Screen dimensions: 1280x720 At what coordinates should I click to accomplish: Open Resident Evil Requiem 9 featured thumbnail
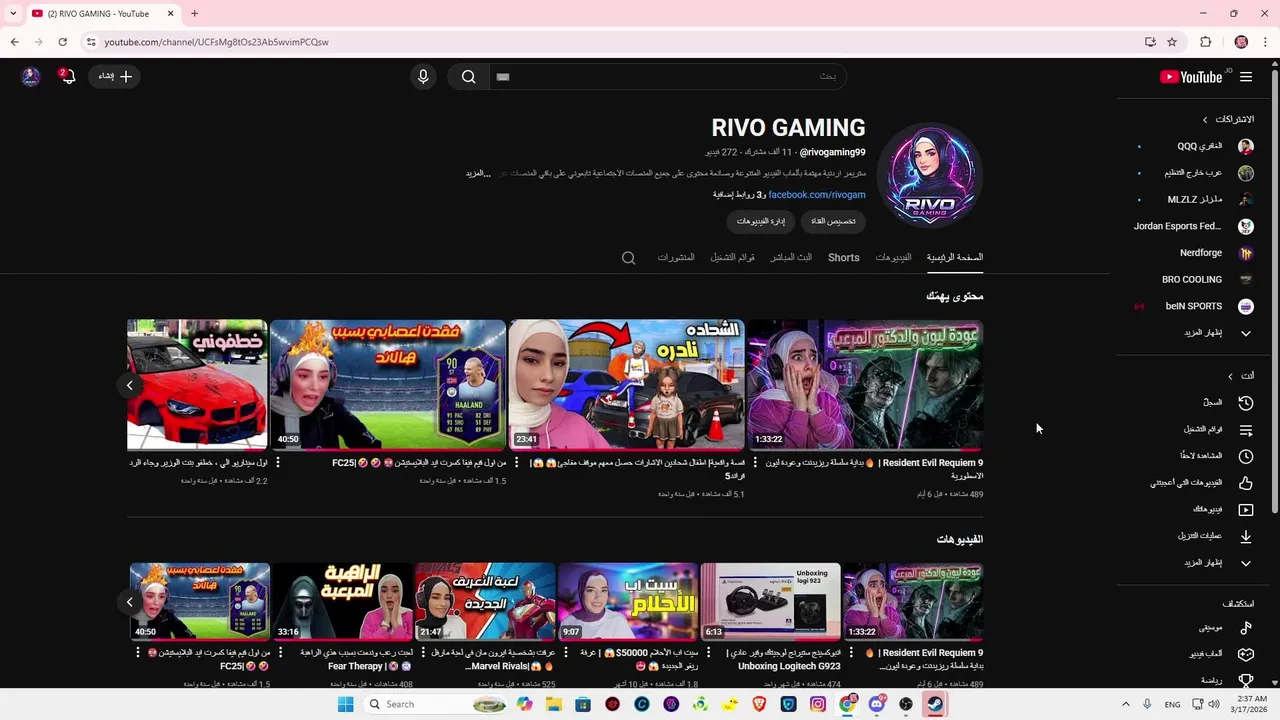[x=866, y=385]
